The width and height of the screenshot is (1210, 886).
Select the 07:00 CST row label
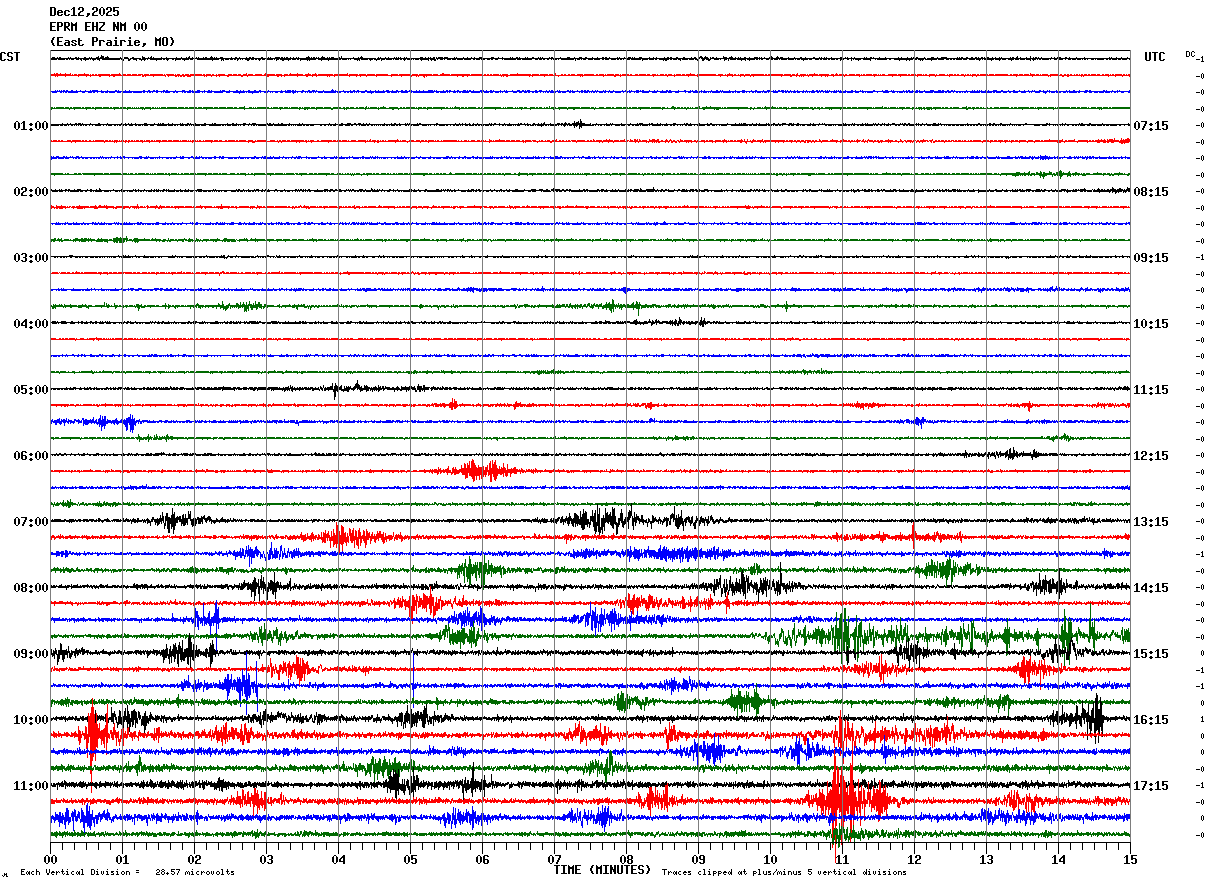point(31,522)
